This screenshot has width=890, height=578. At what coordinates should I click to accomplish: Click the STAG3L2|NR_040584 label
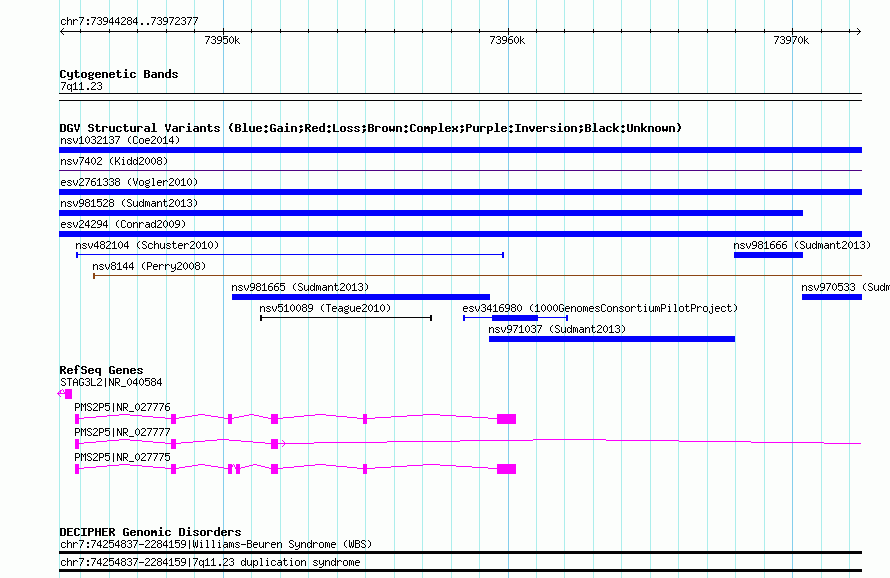click(x=111, y=382)
